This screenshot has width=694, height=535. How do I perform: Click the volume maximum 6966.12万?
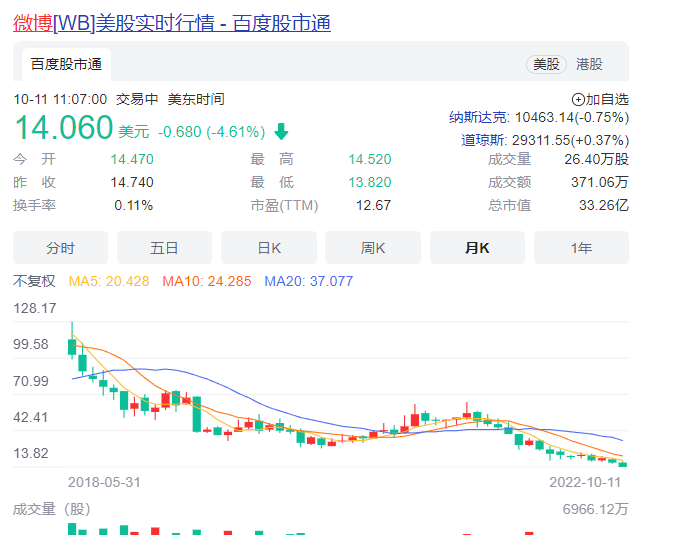595,509
